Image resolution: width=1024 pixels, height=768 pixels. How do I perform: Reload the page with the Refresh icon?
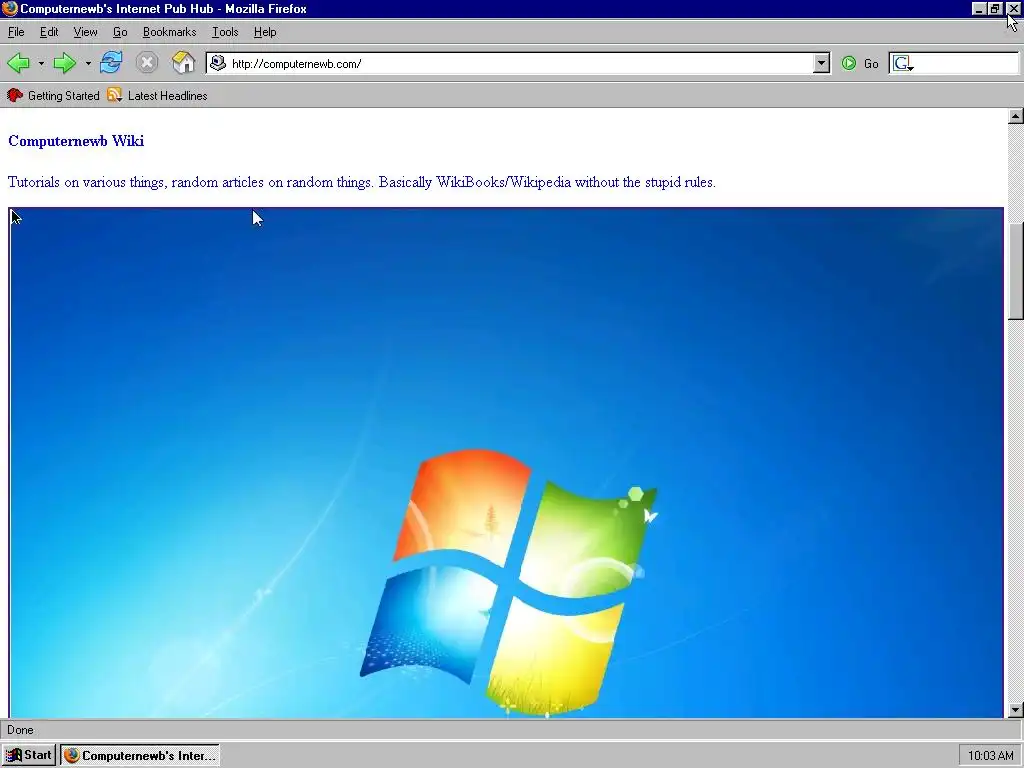click(111, 63)
